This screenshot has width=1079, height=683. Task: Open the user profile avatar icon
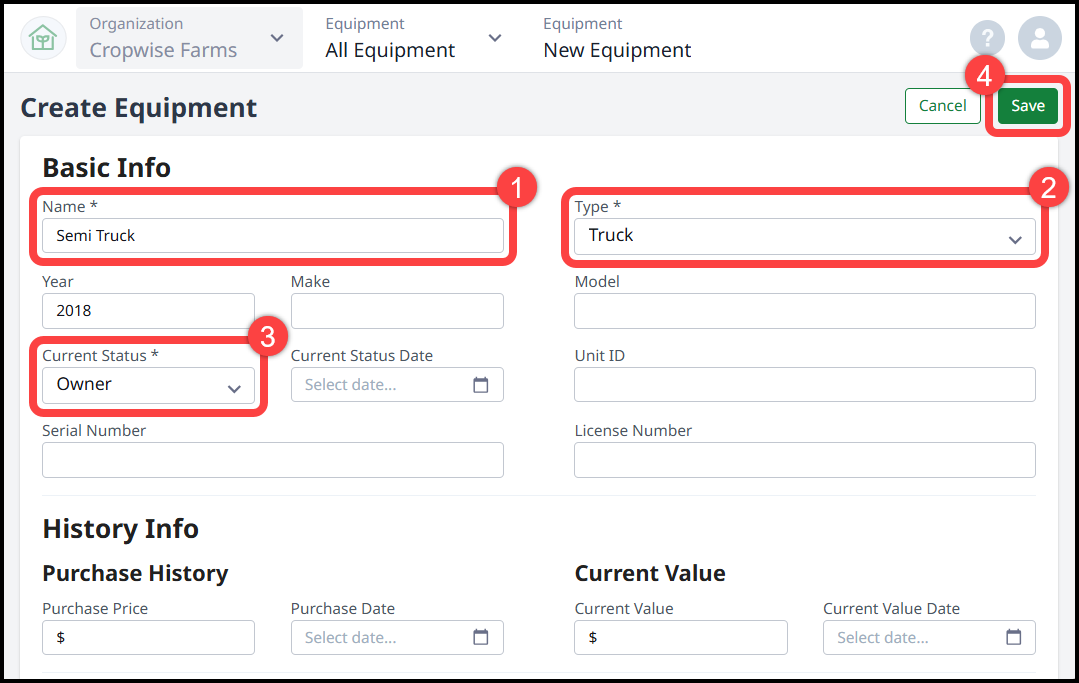tap(1039, 39)
